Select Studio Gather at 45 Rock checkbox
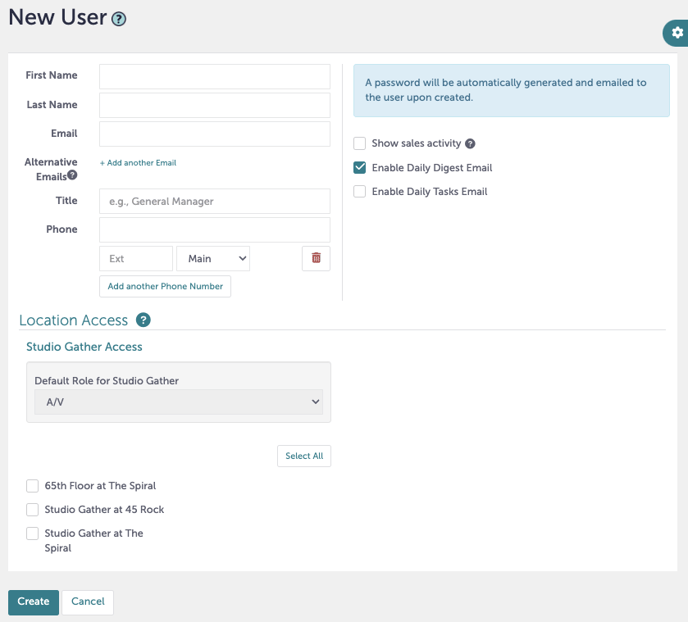The width and height of the screenshot is (688, 622). point(33,510)
